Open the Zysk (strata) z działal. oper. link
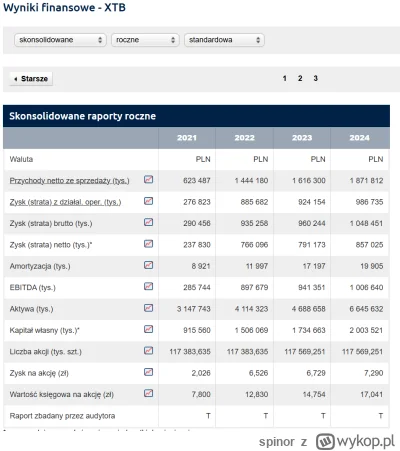The width and height of the screenshot is (400, 451). 65,202
